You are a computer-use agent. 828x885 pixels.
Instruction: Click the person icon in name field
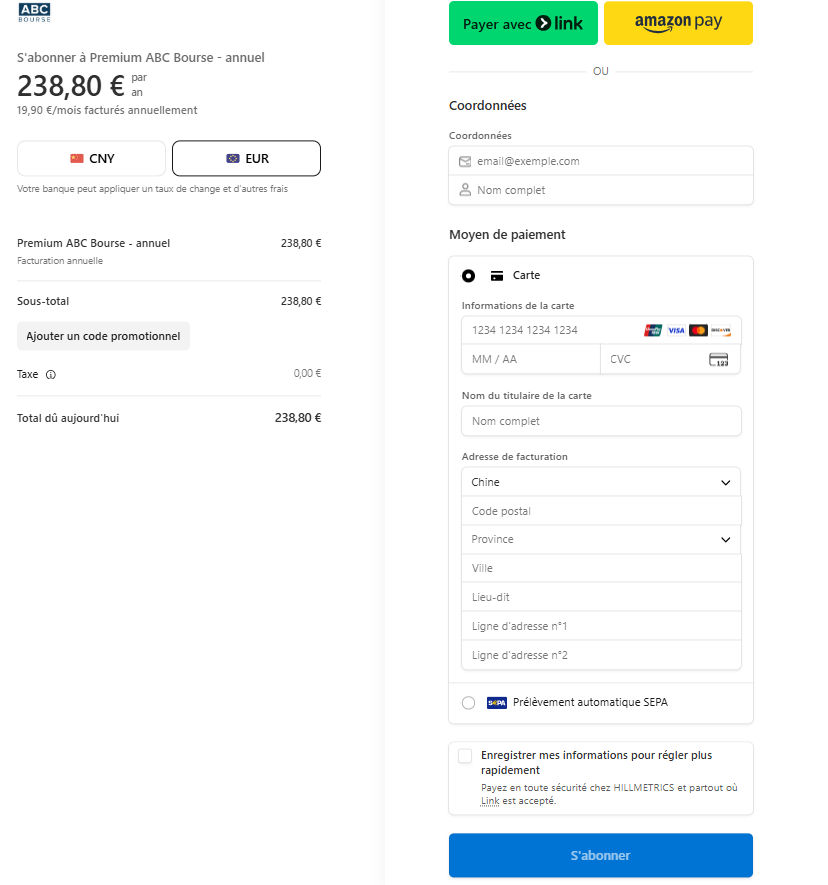[465, 190]
